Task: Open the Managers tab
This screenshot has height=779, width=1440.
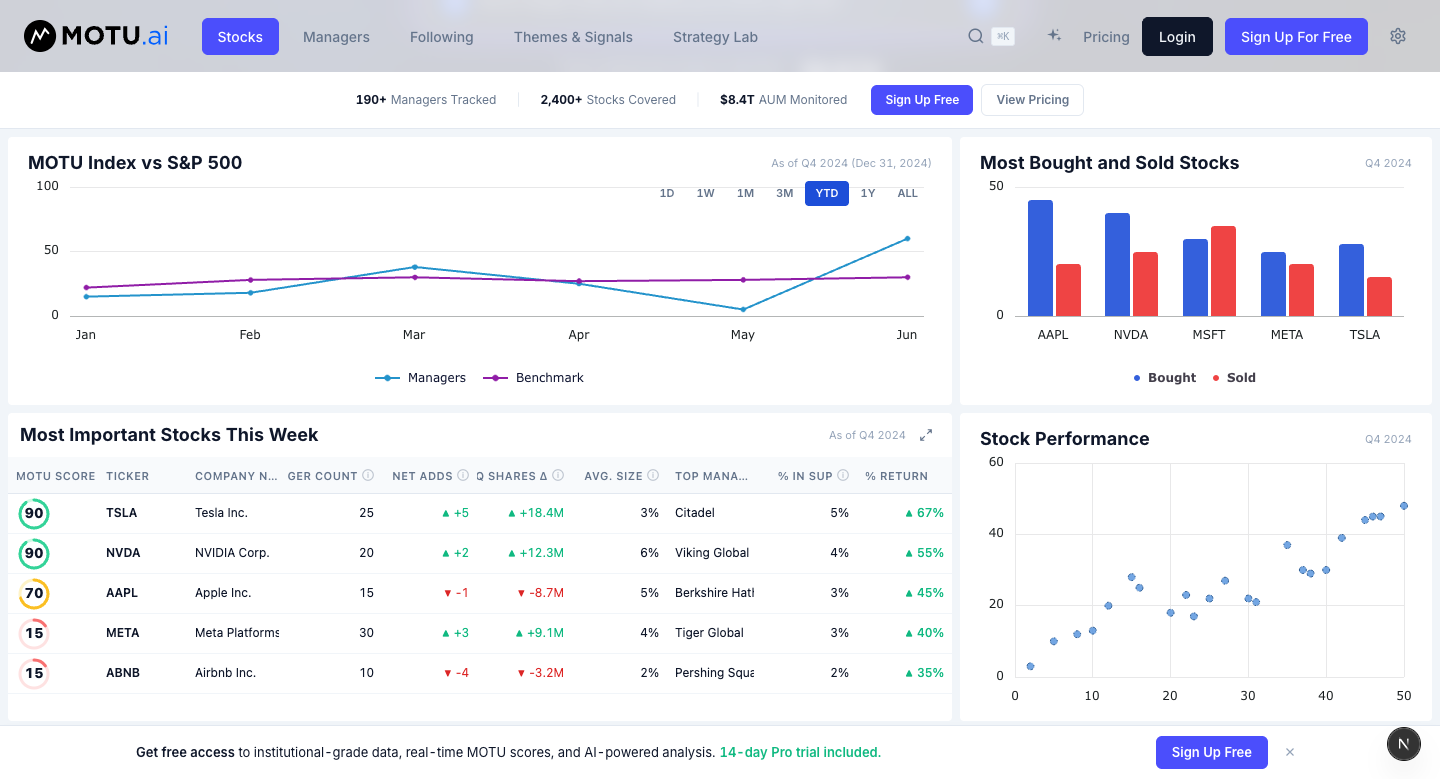Action: 336,37
